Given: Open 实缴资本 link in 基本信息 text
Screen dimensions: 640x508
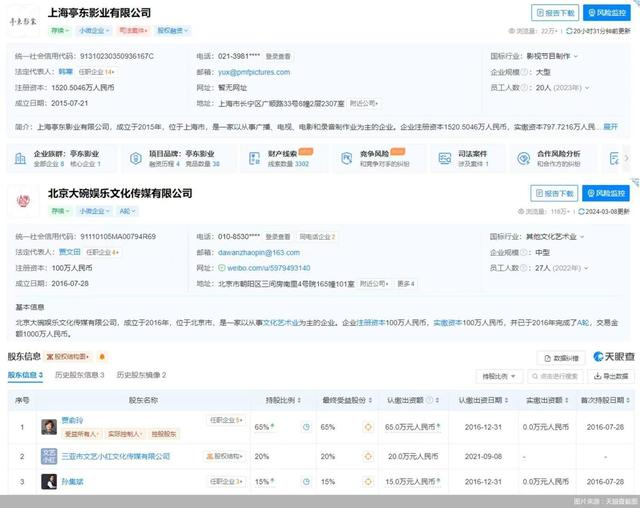Looking at the screenshot, I should pos(447,323).
